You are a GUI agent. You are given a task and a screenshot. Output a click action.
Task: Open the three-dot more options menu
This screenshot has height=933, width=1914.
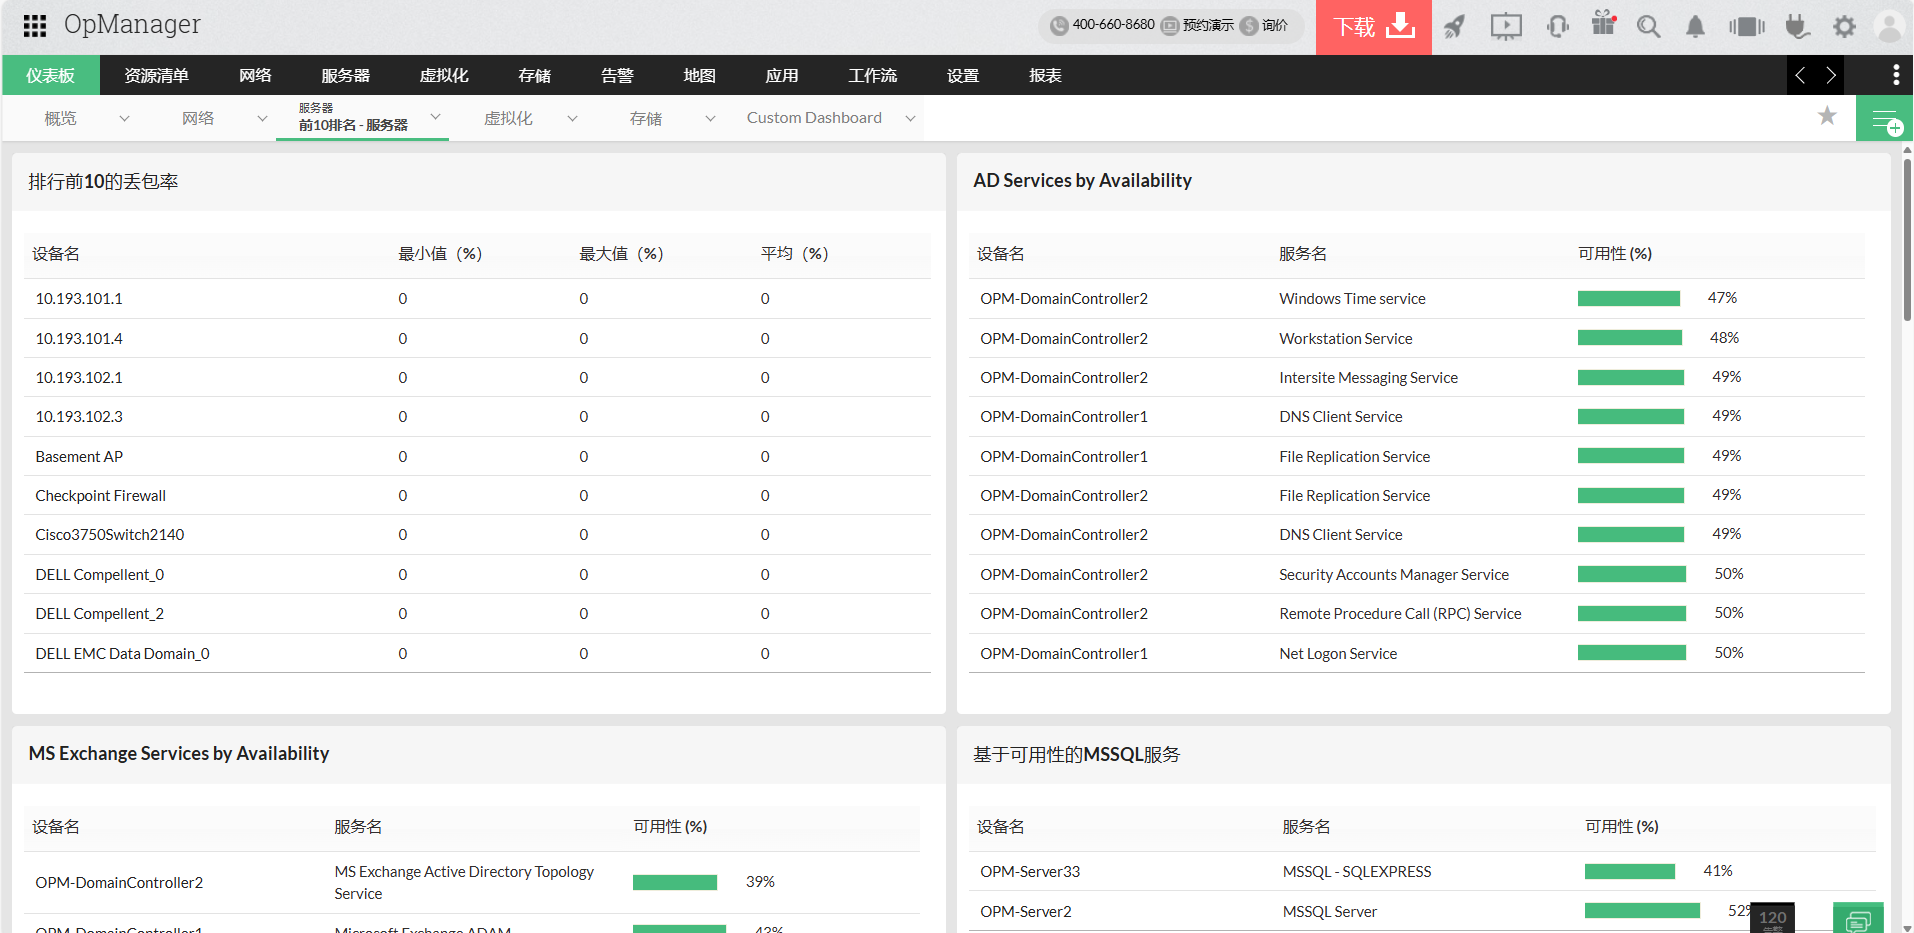coord(1896,75)
